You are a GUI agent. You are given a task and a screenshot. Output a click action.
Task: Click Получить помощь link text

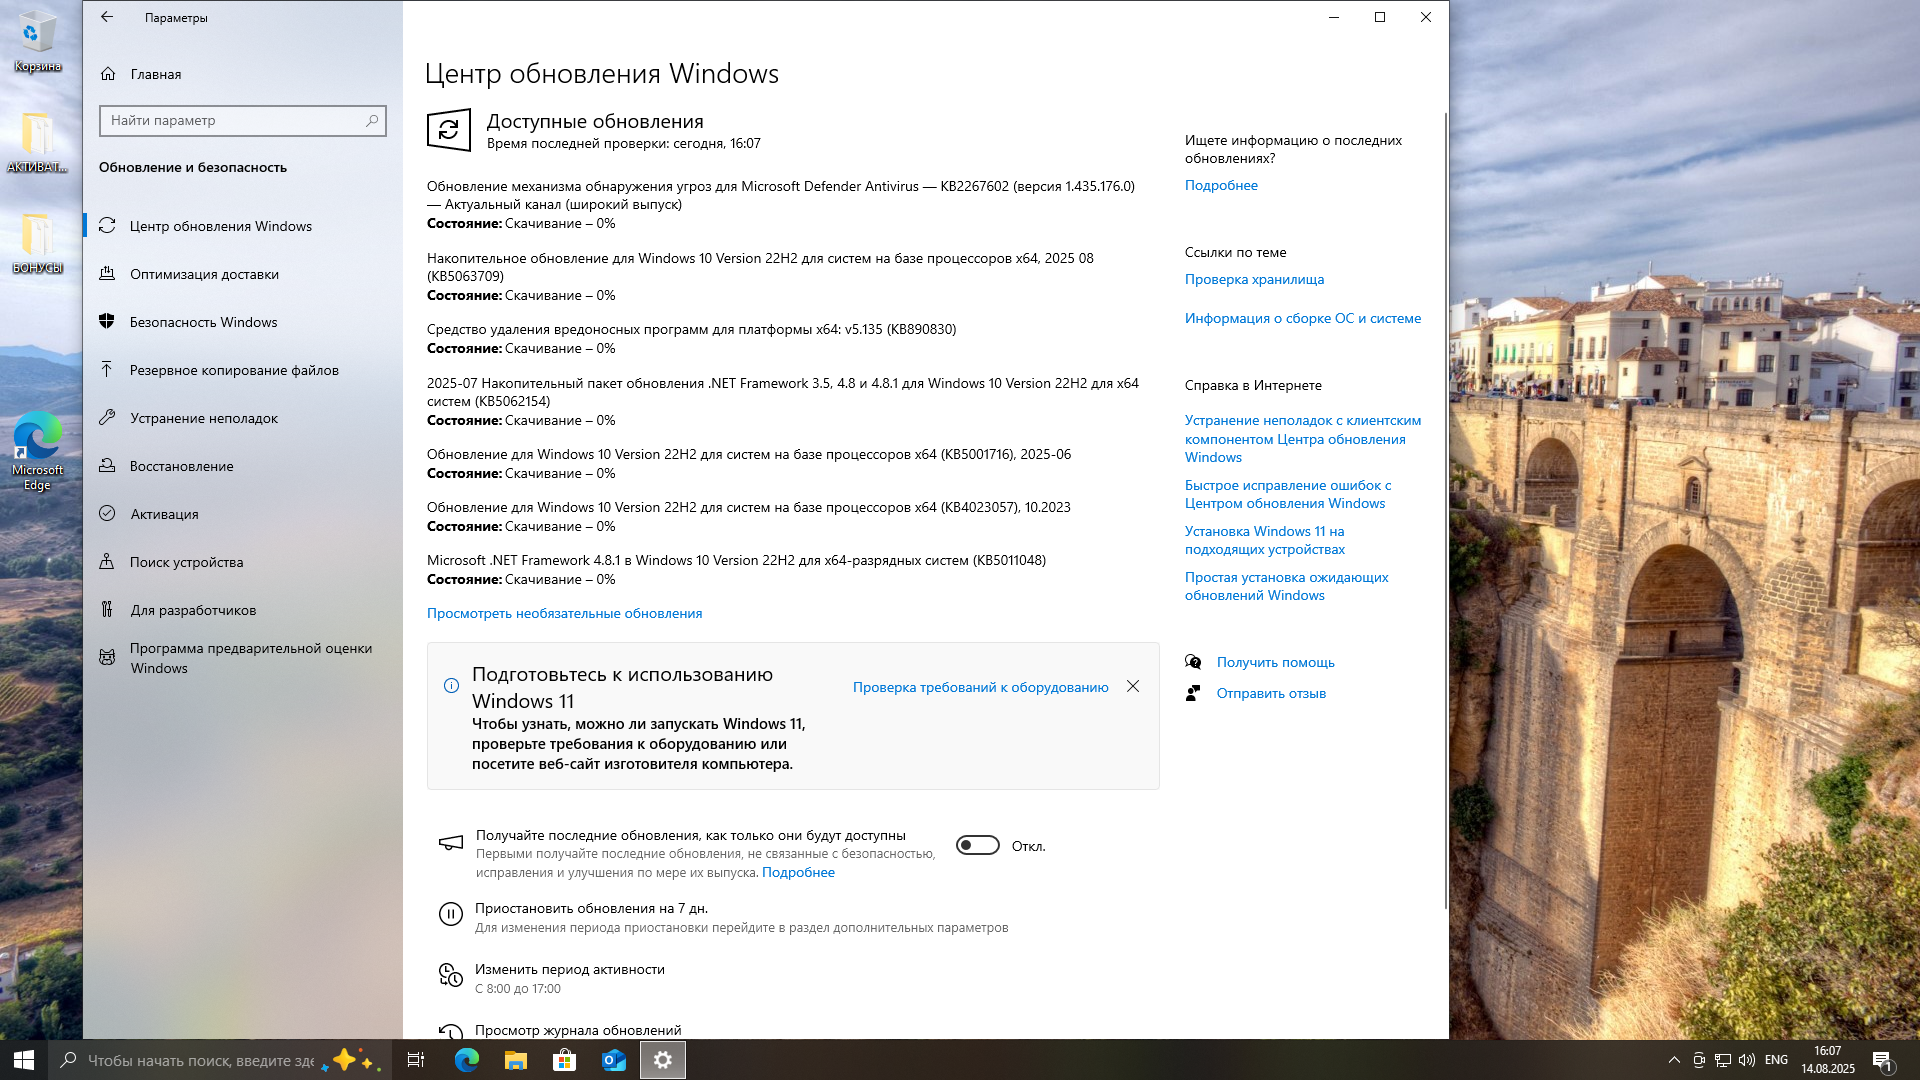coord(1275,662)
